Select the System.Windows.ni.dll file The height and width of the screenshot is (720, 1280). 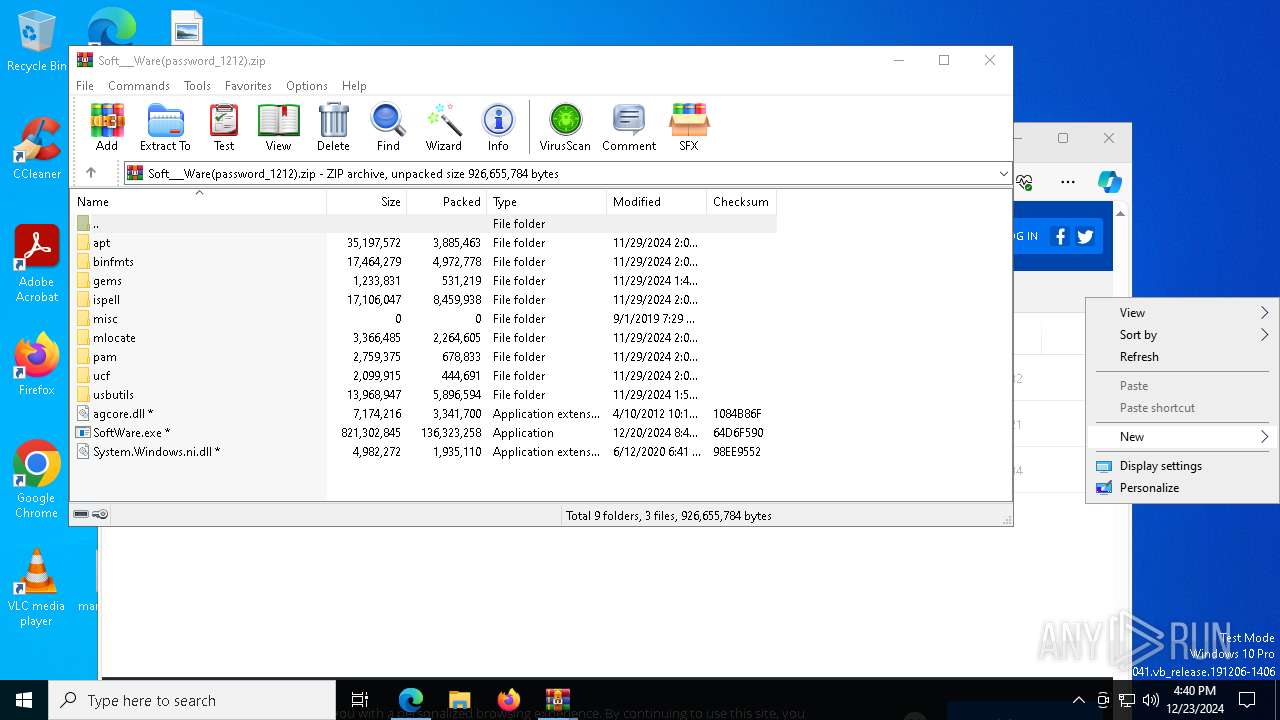pyautogui.click(x=424, y=452)
